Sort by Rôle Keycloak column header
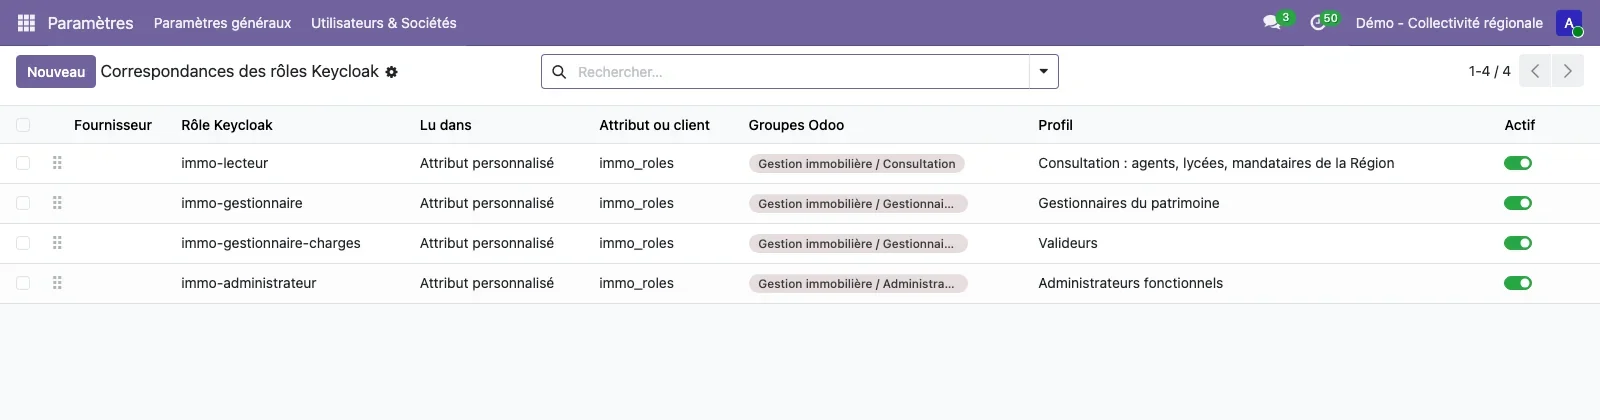This screenshot has width=1600, height=420. pos(227,125)
